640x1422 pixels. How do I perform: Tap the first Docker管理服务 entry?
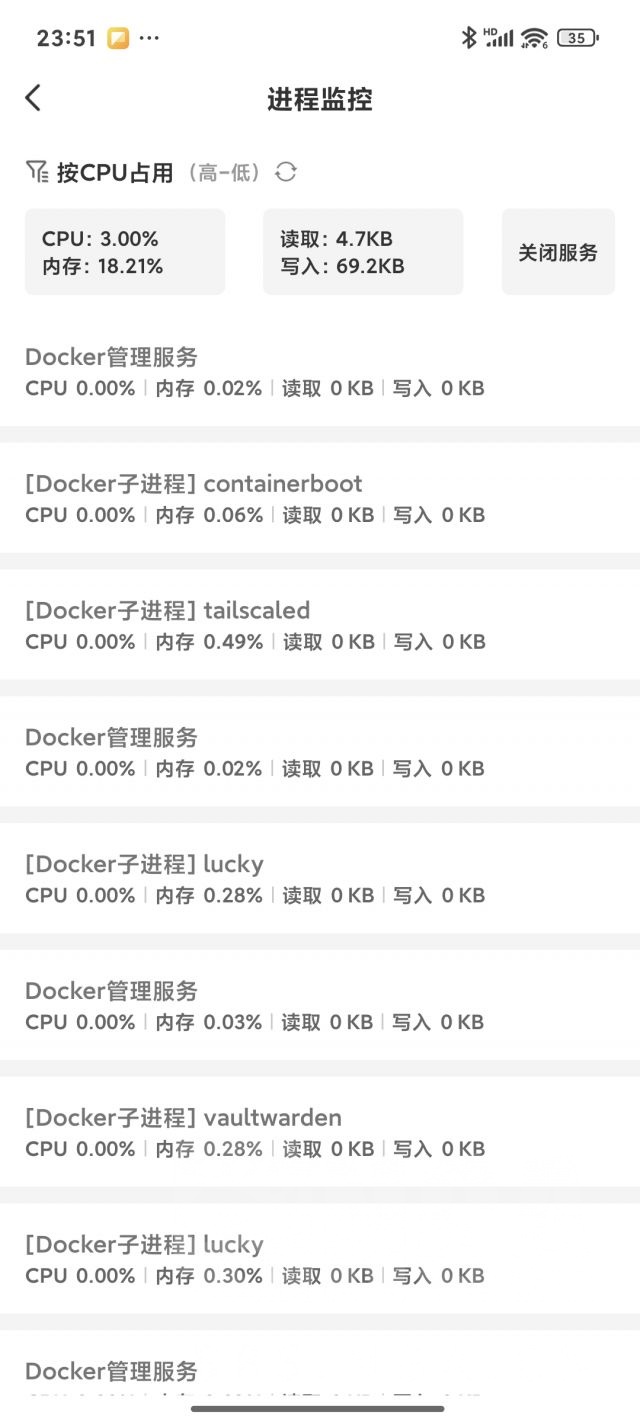(320, 371)
